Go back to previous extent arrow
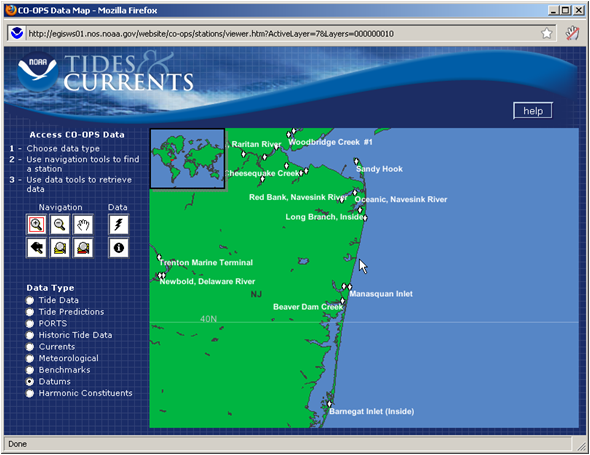 [x=36, y=248]
